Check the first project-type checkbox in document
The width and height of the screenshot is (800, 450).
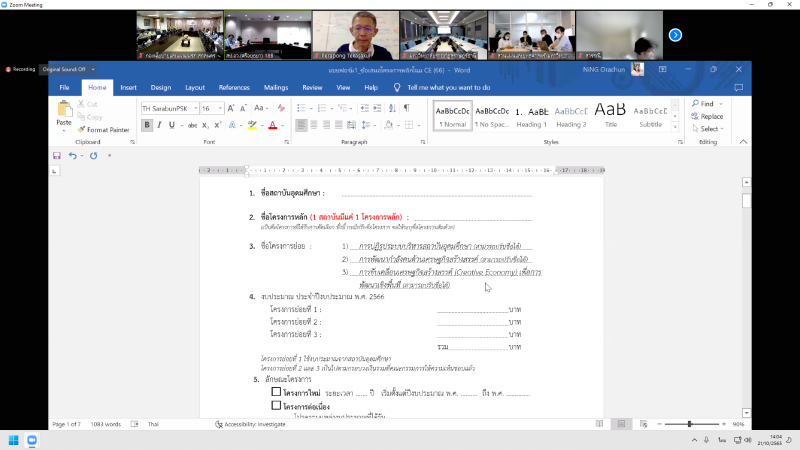click(x=276, y=393)
